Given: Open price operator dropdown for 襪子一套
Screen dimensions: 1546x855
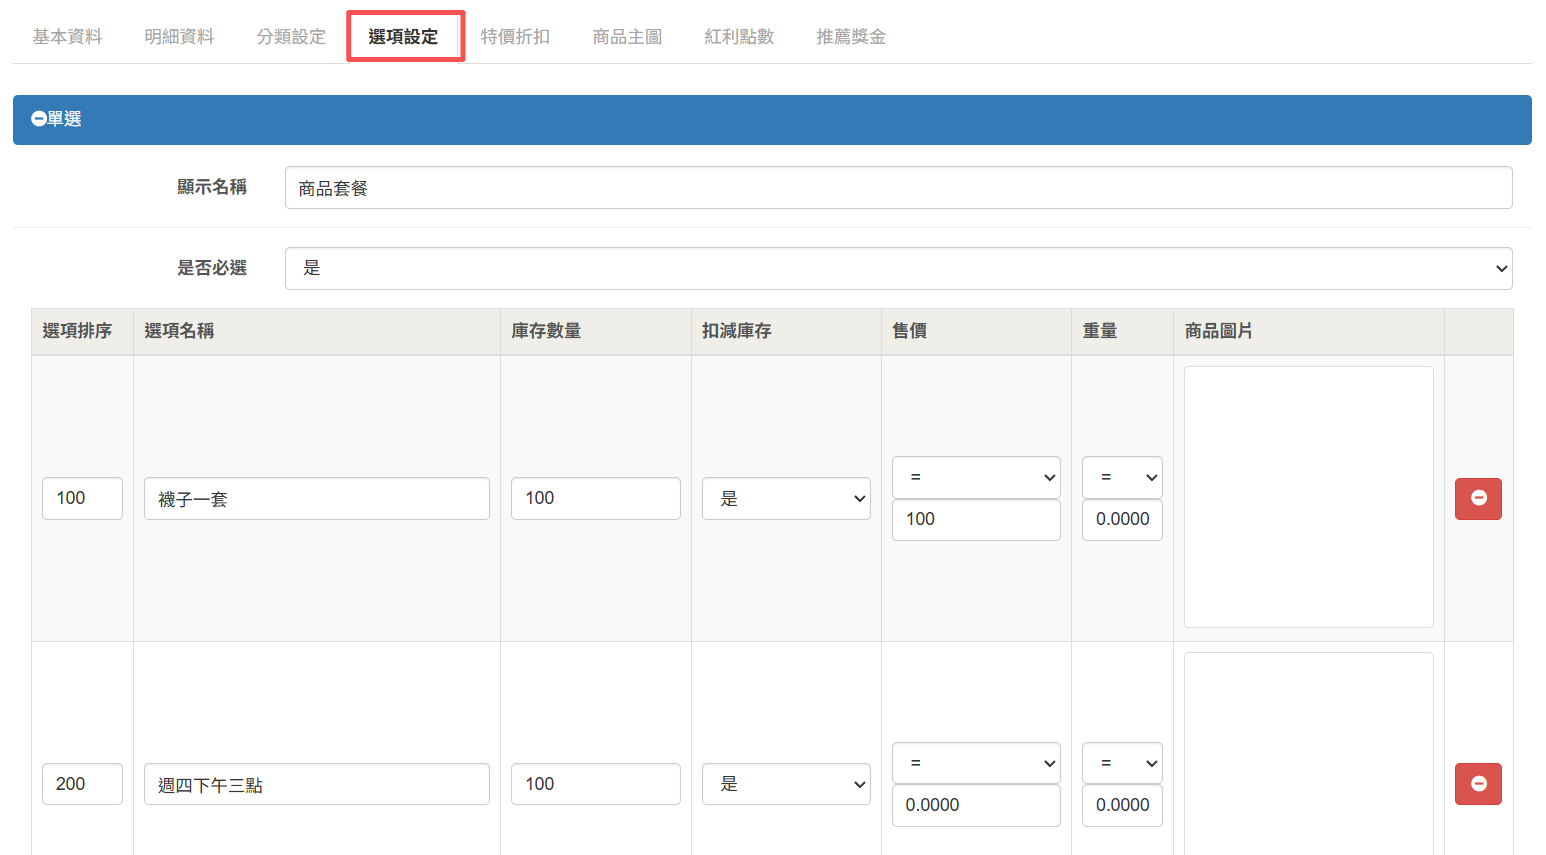Looking at the screenshot, I should coord(976,477).
